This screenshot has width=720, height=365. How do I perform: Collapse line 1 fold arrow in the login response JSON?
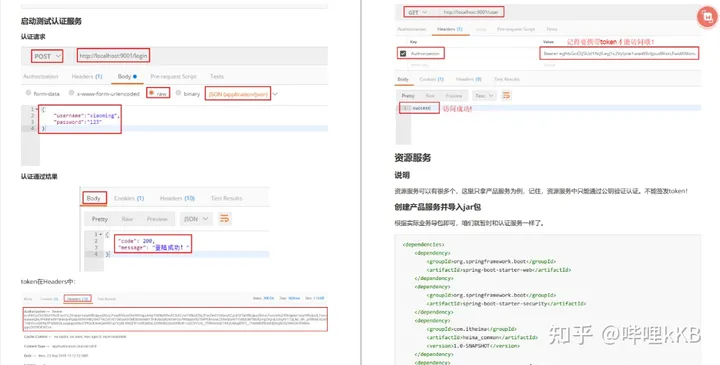point(101,235)
